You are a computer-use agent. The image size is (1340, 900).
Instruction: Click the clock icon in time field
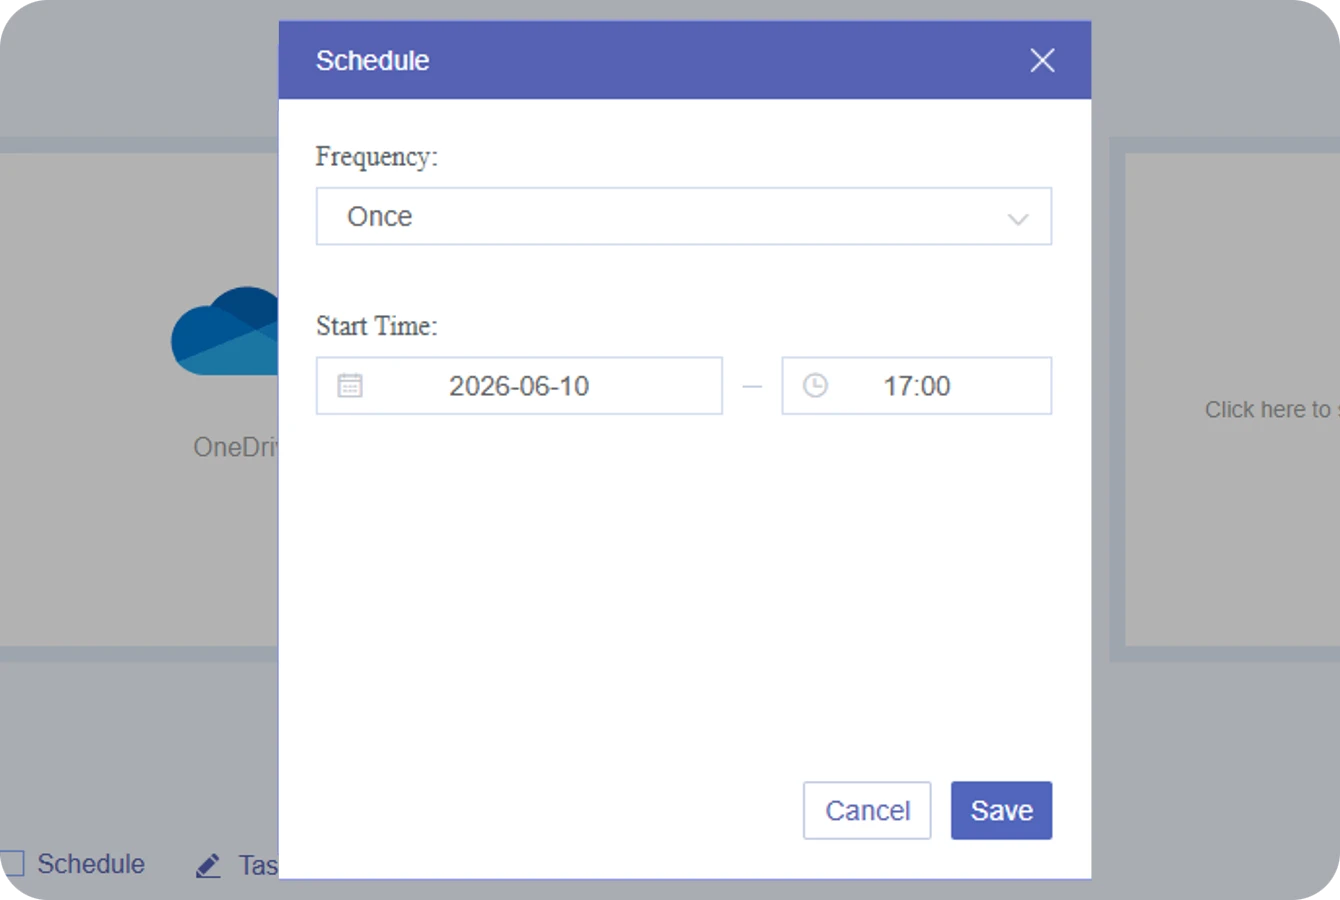coord(815,385)
